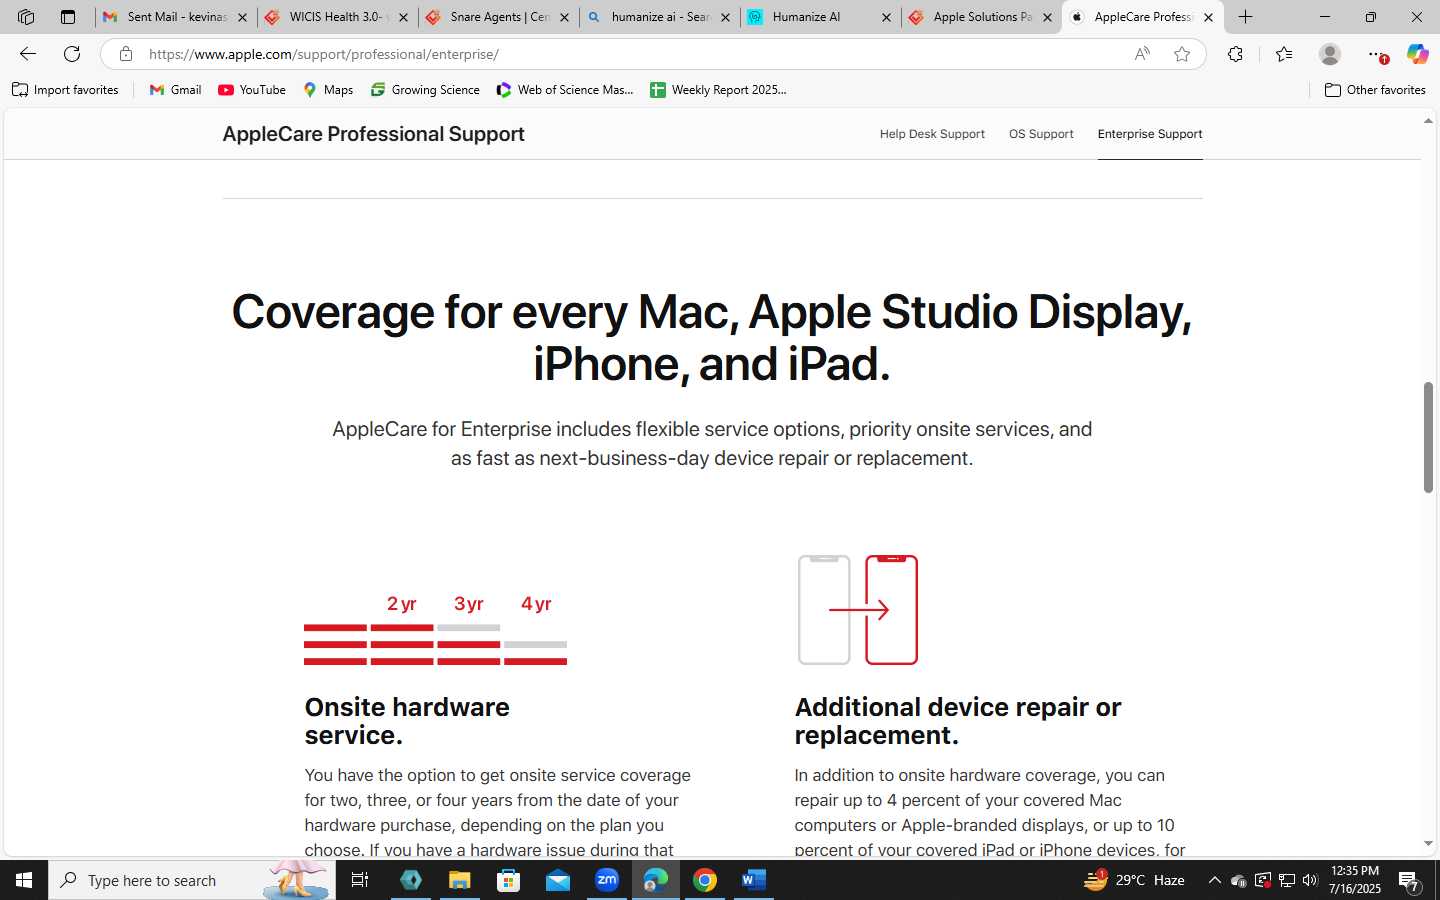Open Microsoft Store from taskbar
Image resolution: width=1440 pixels, height=900 pixels.
509,880
